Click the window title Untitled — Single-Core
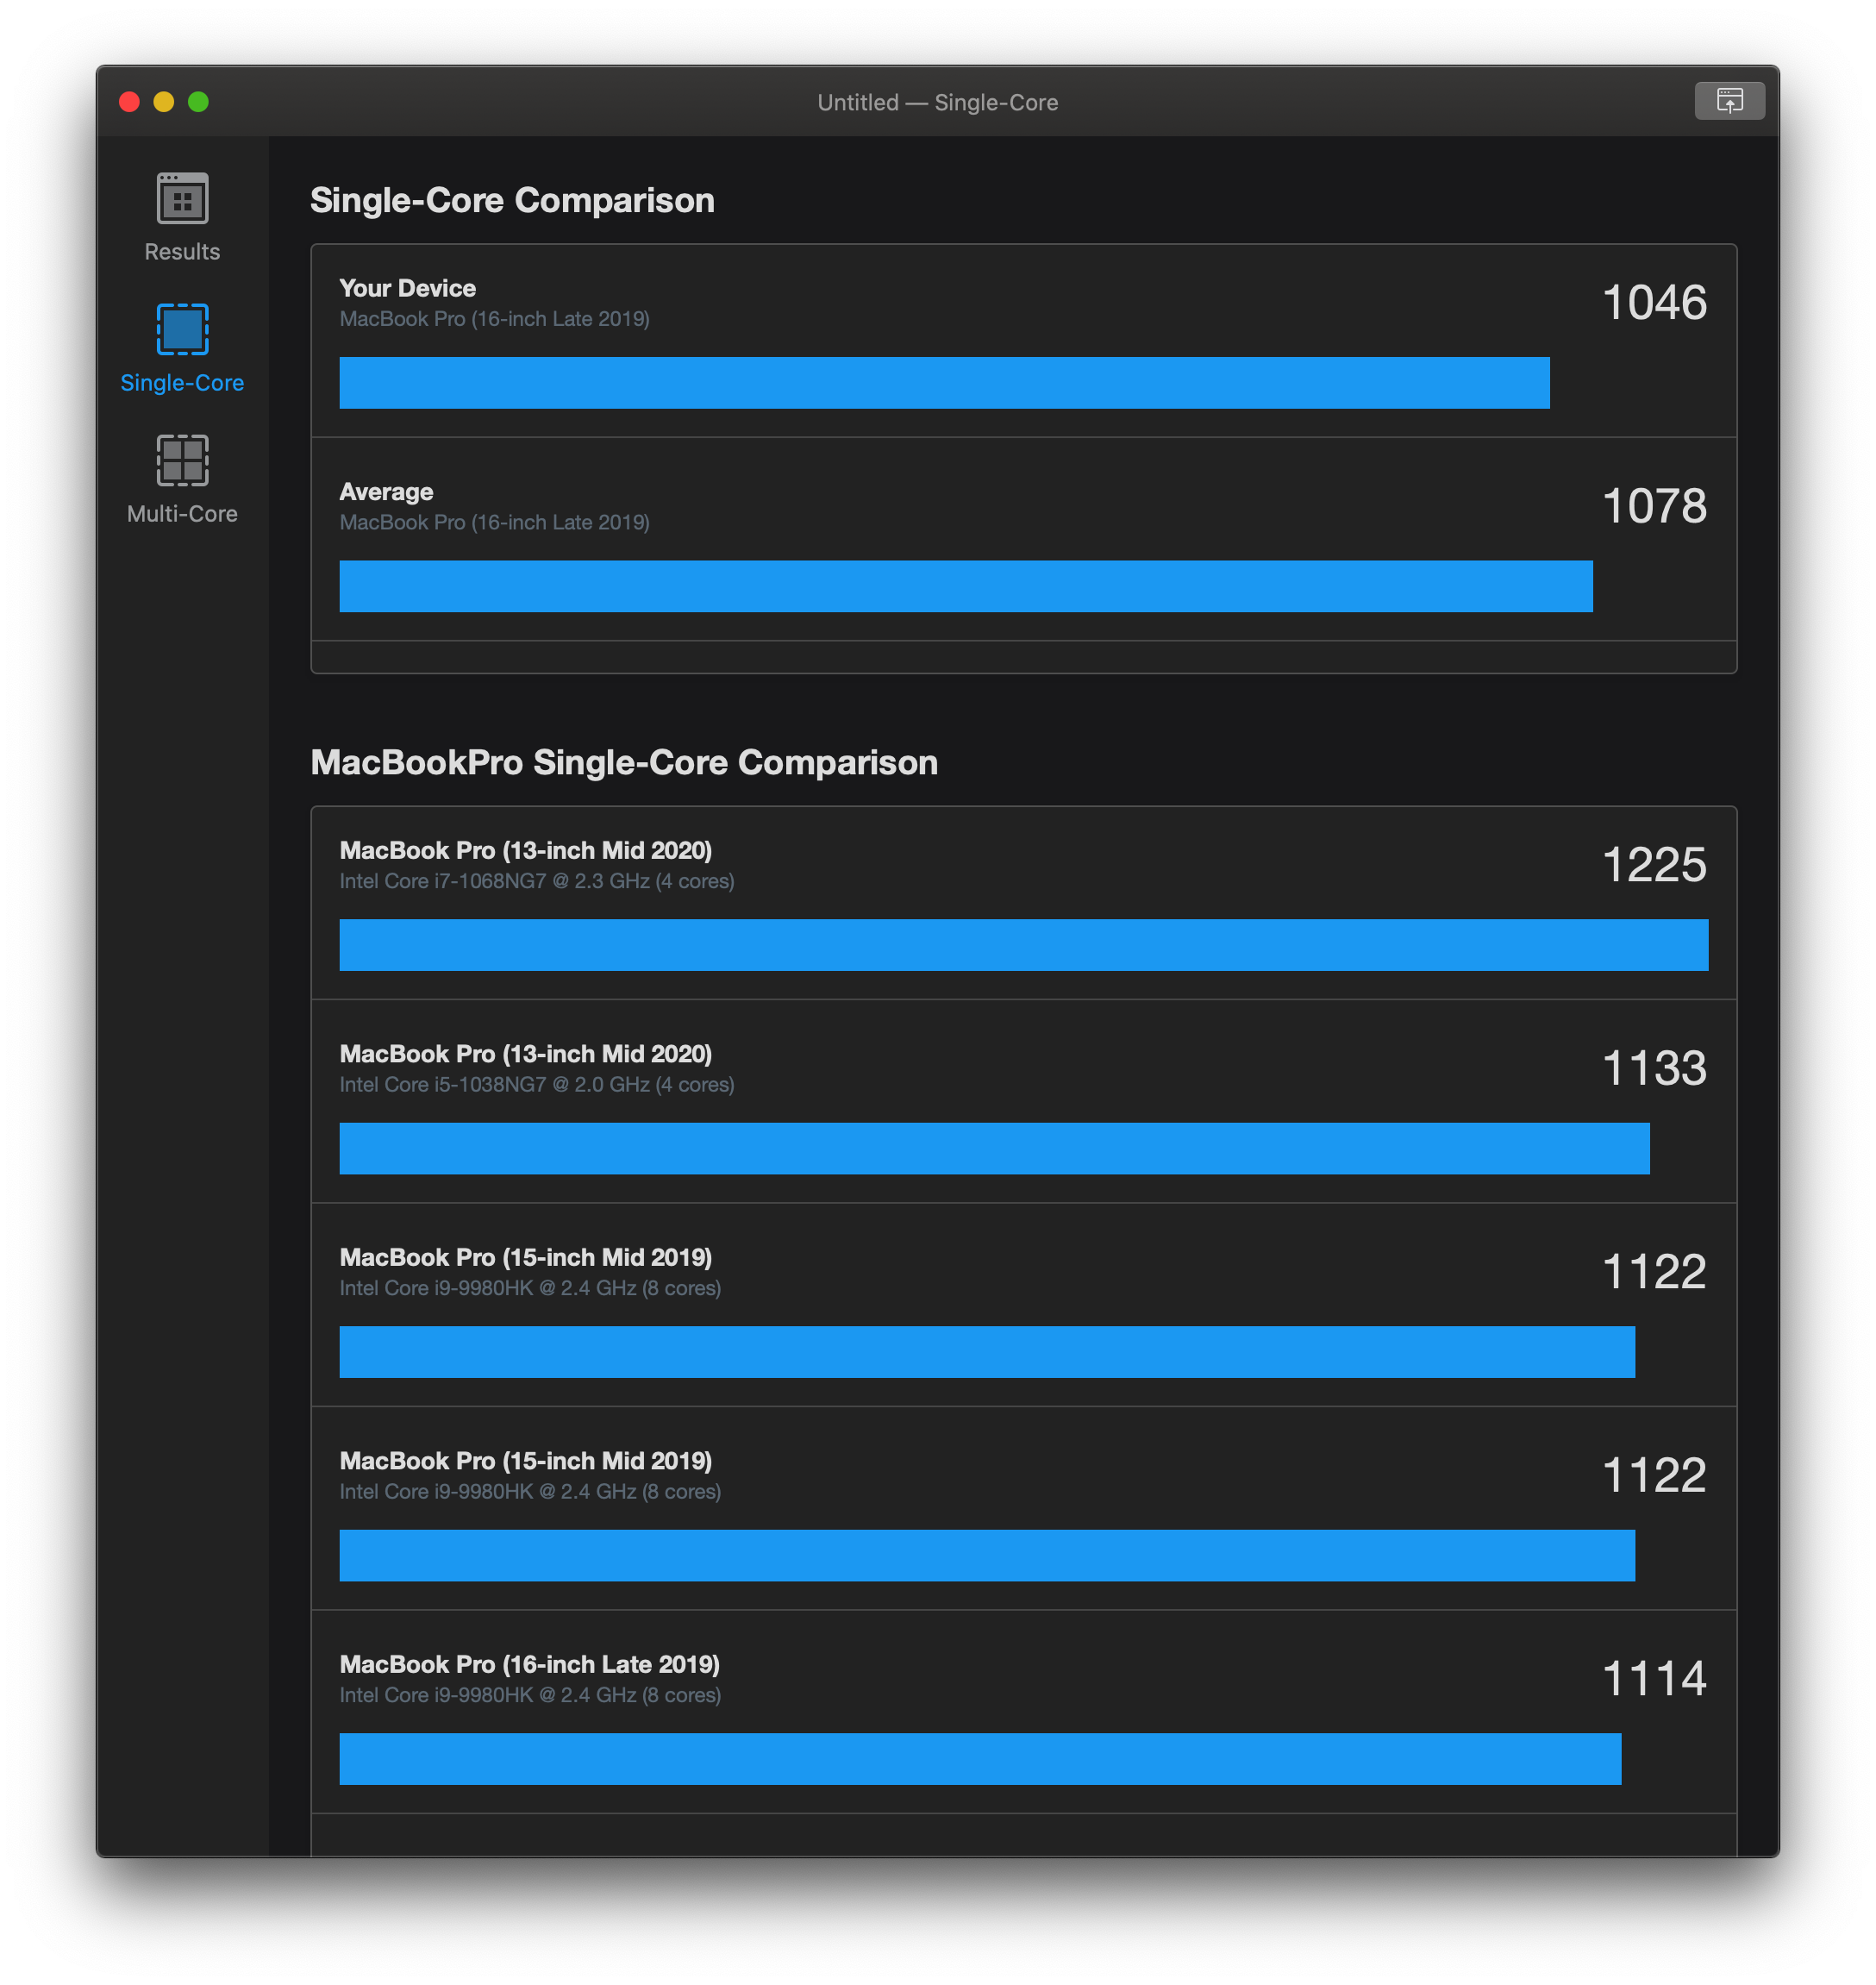The height and width of the screenshot is (1985, 1876). click(937, 103)
